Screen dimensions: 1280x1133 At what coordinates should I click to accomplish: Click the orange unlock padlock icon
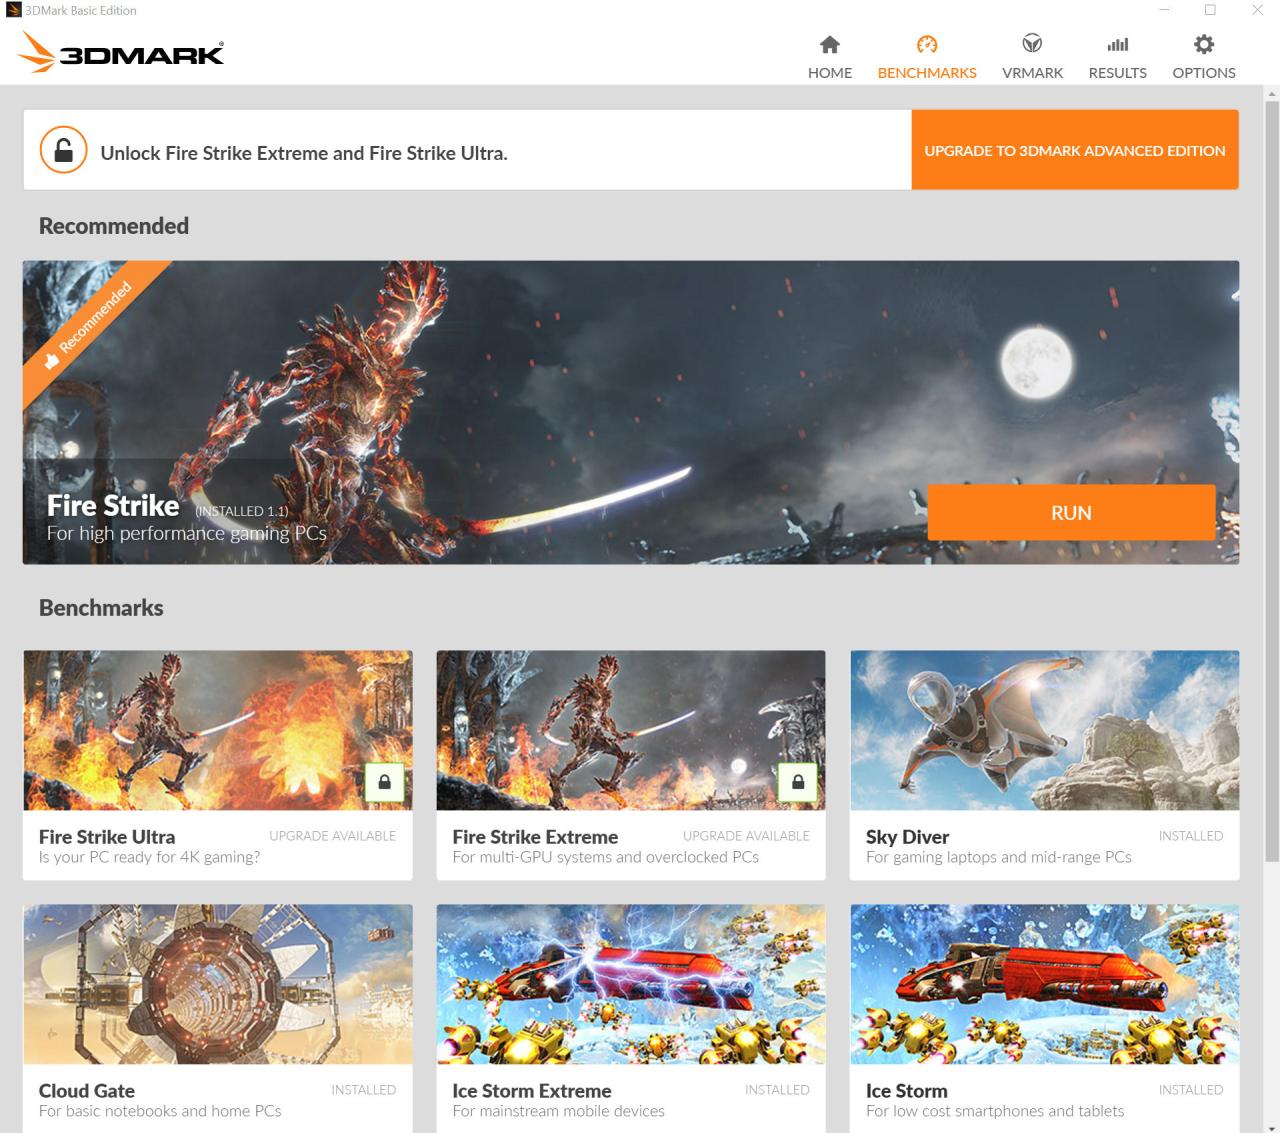63,150
